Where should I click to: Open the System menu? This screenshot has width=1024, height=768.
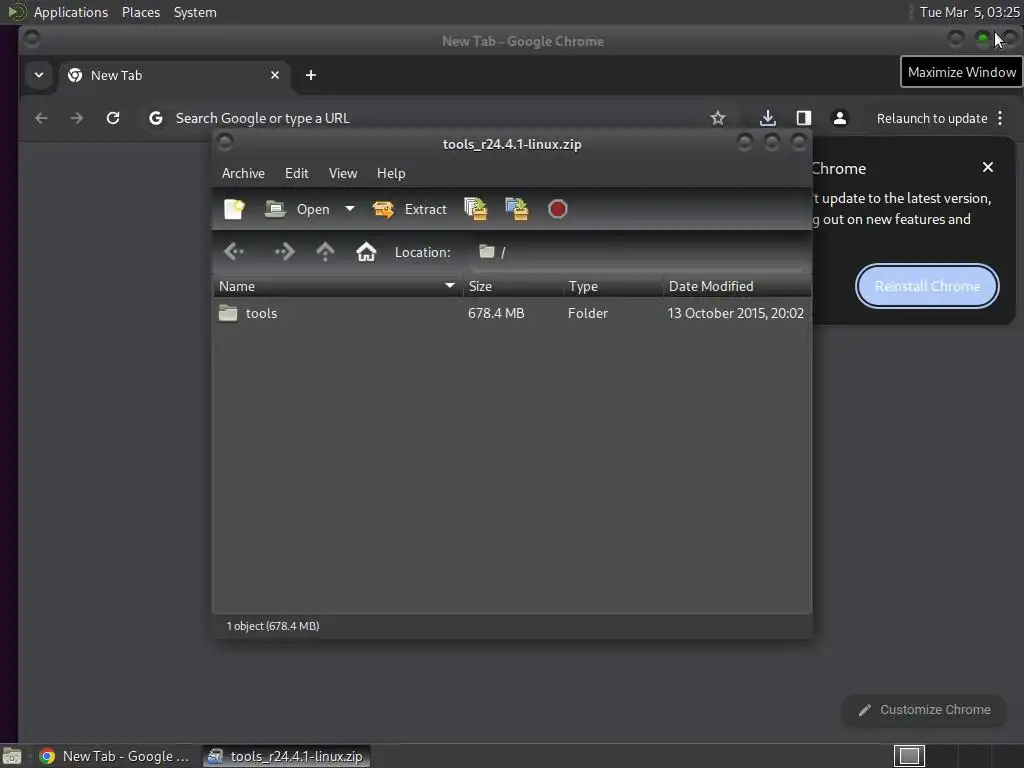pos(195,12)
